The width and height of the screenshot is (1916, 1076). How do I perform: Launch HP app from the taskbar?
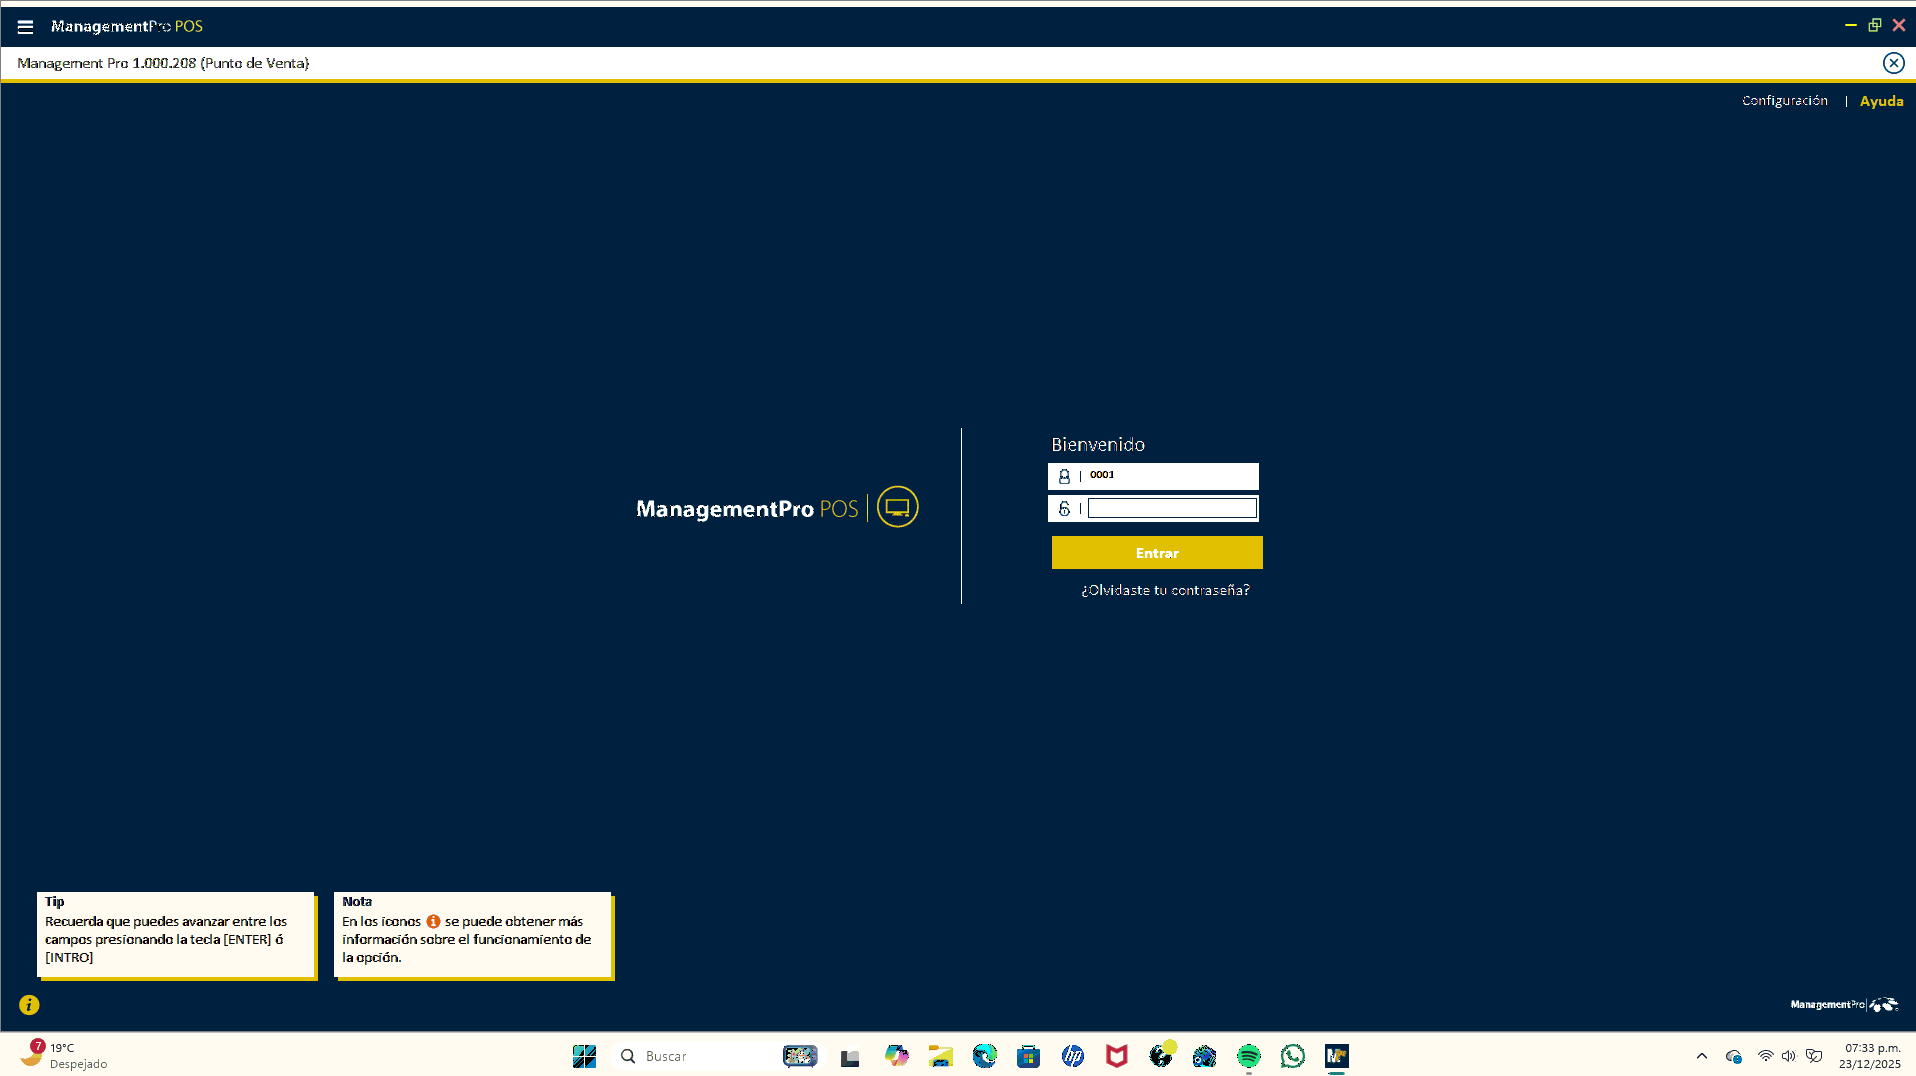1072,1056
